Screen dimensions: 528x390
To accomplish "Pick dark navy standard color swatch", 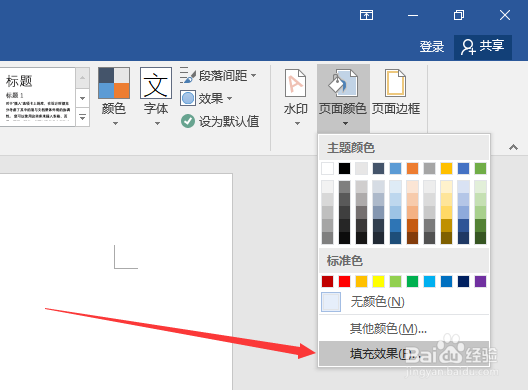I will (x=463, y=281).
